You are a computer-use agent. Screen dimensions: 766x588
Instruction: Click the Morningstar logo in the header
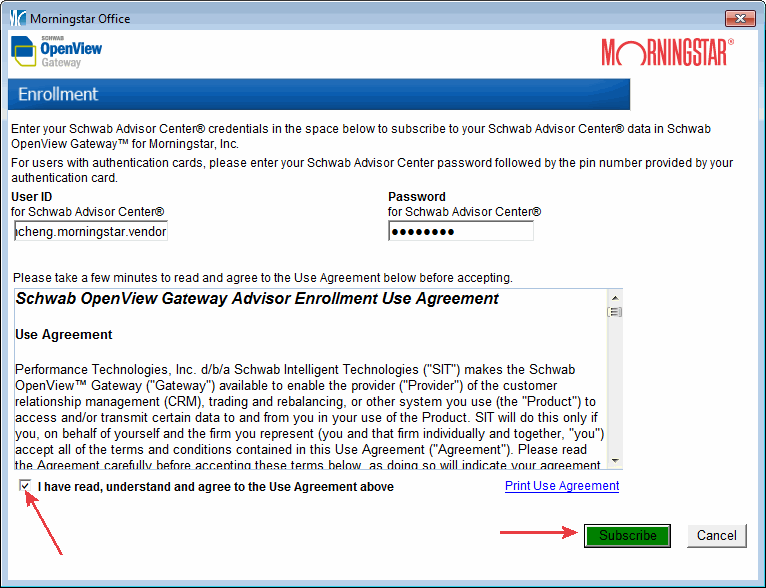667,52
